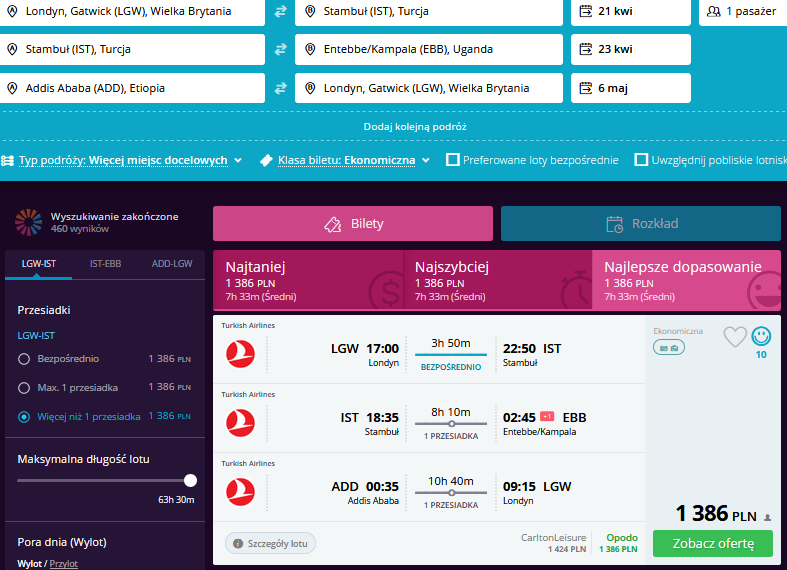Choose the Opodo 1 386 PLN offer
This screenshot has height=570, width=787.
618,543
